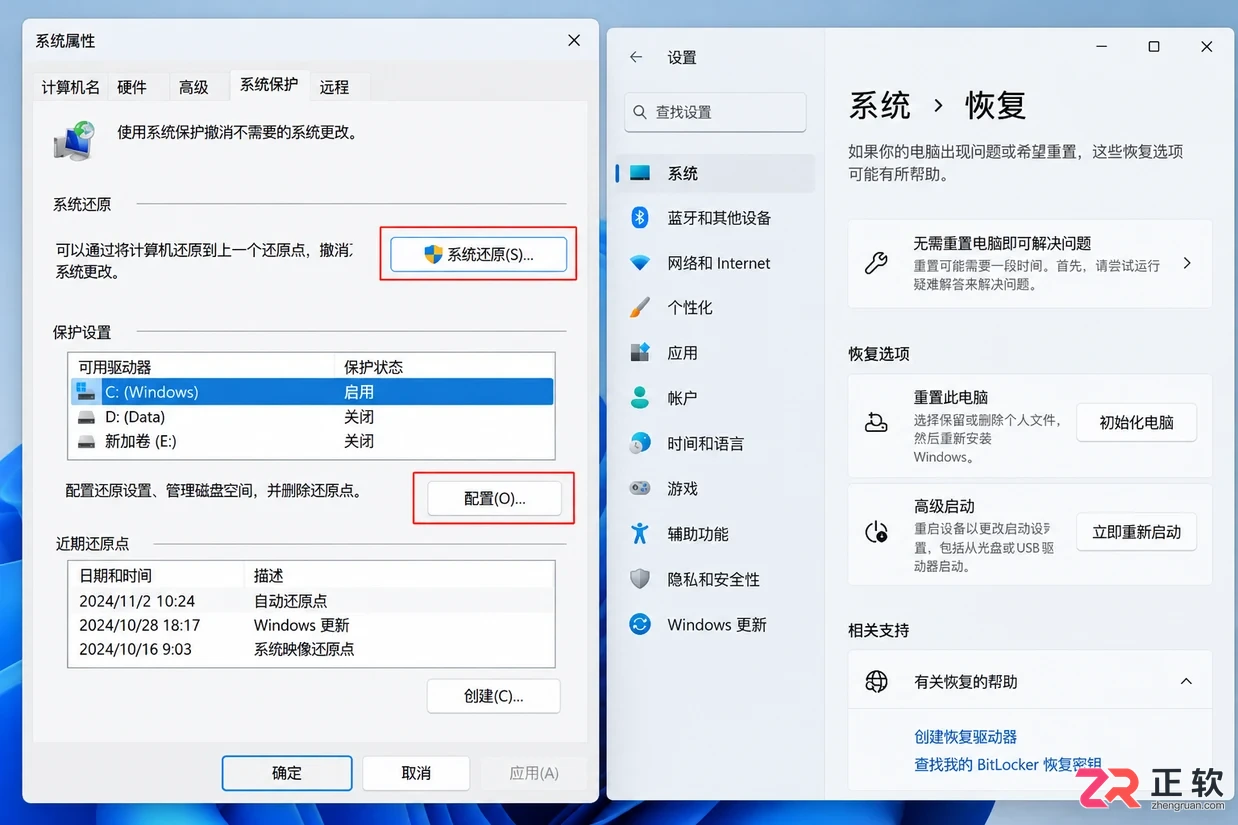This screenshot has height=825, width=1238.
Task: Open the 创建恢复驱动器 link
Action: coord(965,736)
